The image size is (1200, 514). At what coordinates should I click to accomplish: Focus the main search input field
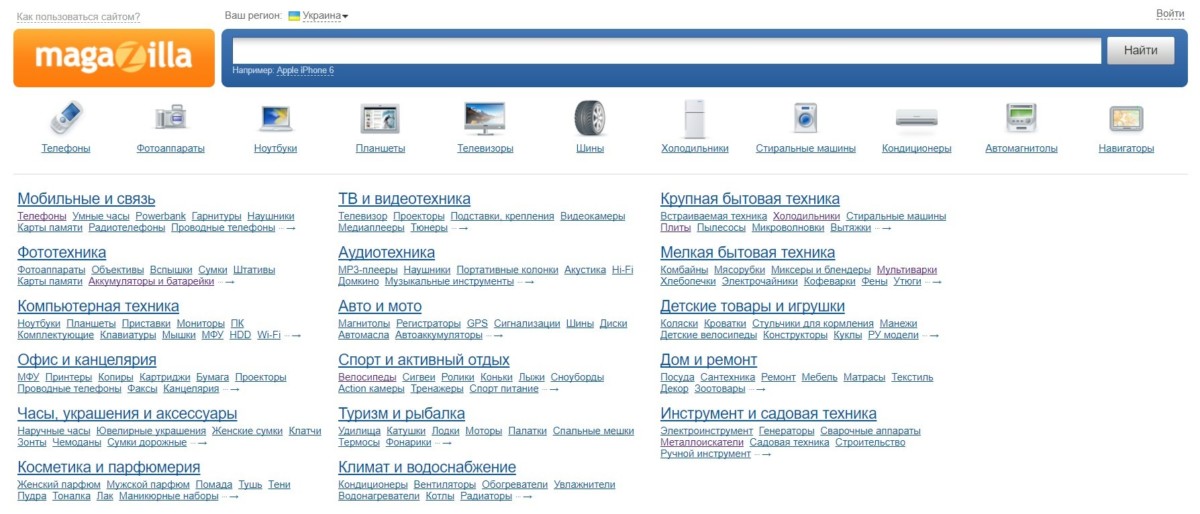667,51
